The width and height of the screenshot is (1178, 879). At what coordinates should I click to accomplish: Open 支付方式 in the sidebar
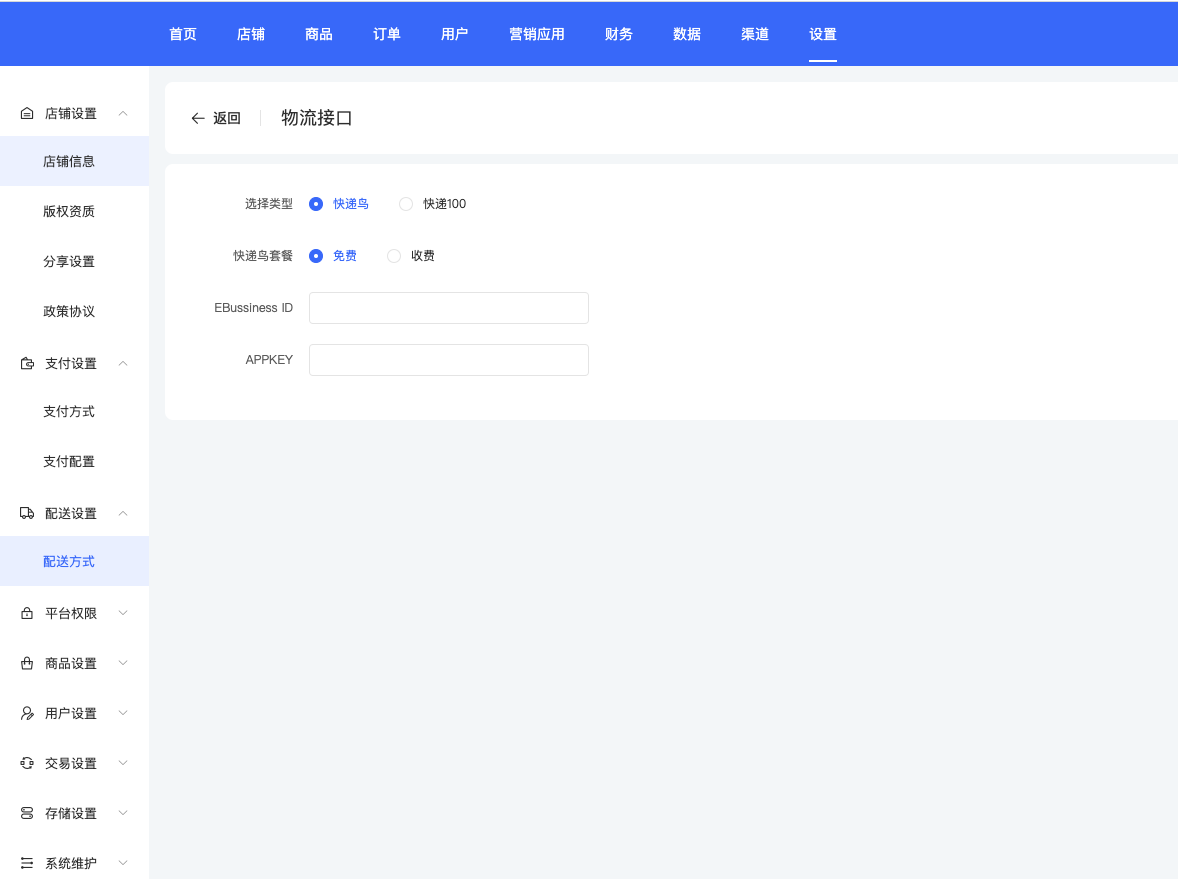coord(69,412)
